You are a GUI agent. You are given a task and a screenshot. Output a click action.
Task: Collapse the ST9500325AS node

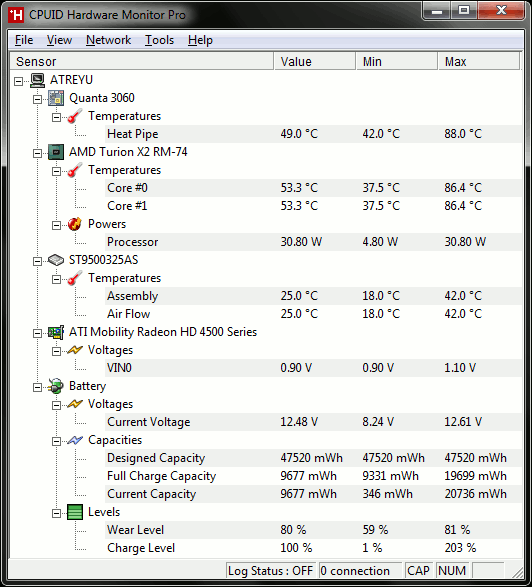[37, 261]
